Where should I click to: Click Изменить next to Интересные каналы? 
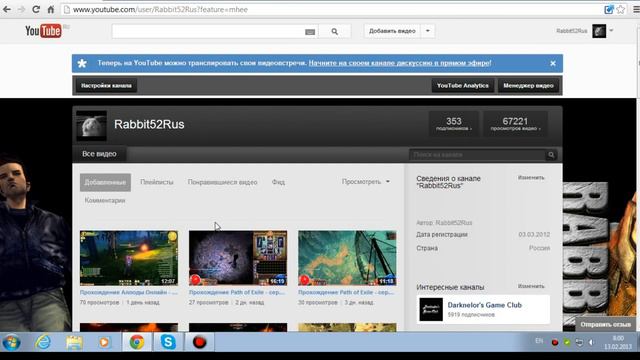pyautogui.click(x=531, y=286)
